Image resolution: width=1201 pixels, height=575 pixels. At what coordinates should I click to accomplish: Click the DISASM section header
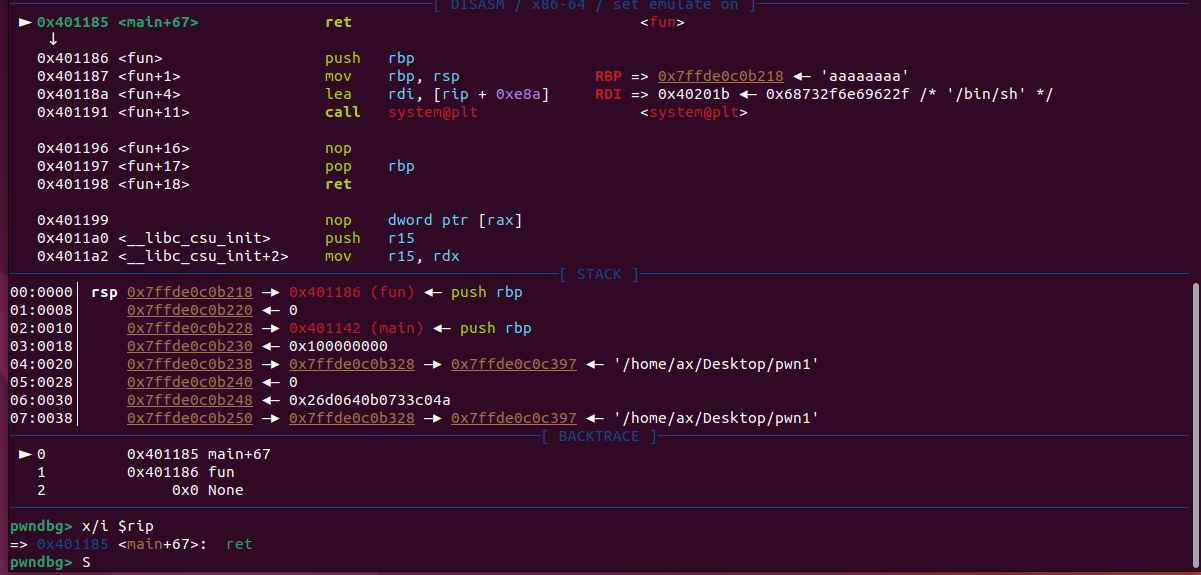tap(594, 5)
